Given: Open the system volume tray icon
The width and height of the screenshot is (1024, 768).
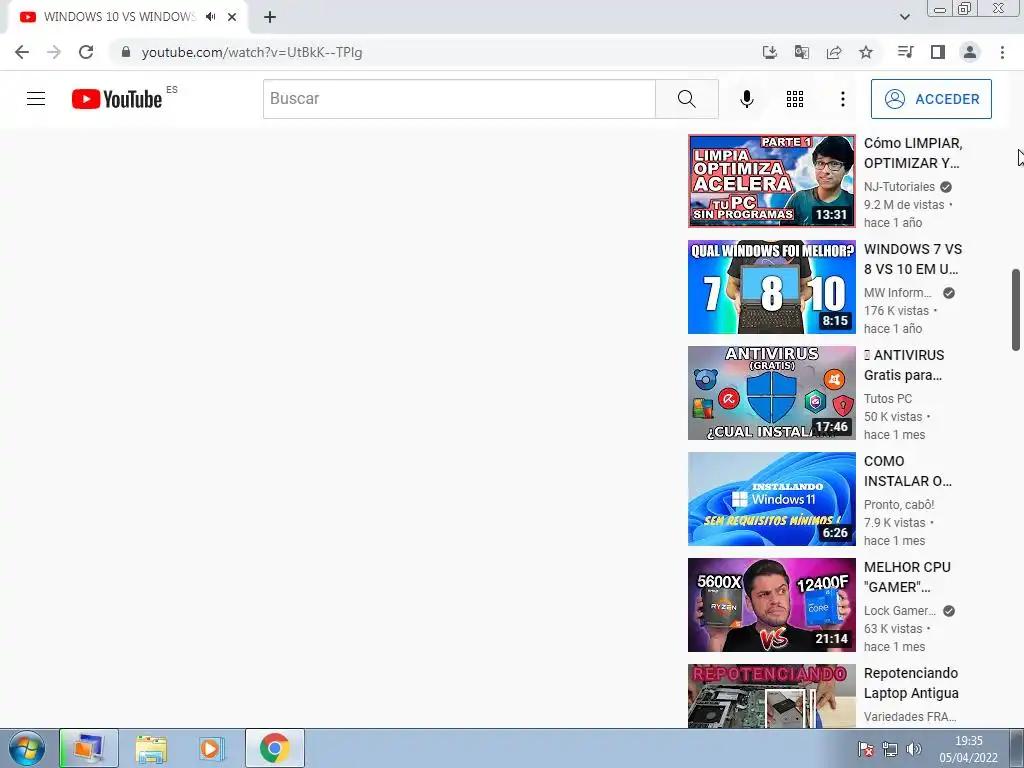Looking at the screenshot, I should click(914, 749).
